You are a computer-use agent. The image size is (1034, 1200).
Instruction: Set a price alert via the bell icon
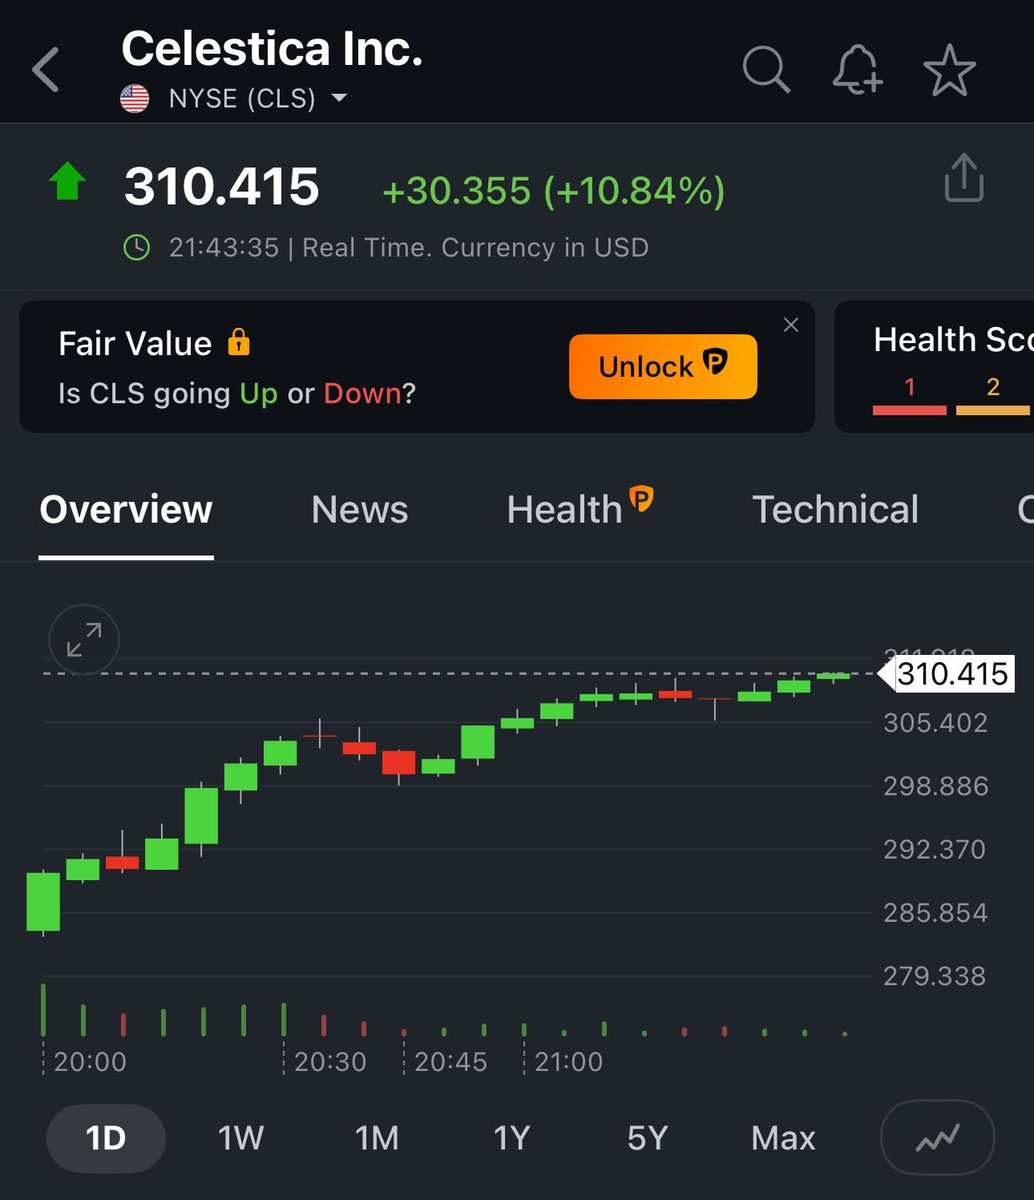tap(856, 70)
